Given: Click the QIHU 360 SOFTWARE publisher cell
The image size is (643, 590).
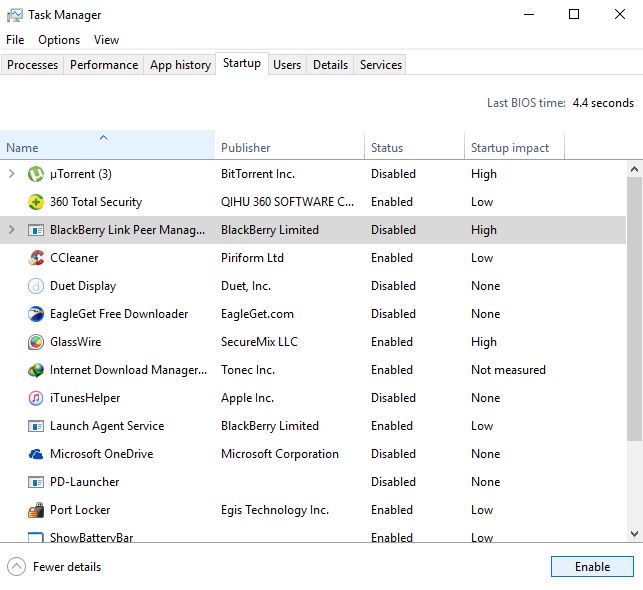Looking at the screenshot, I should tap(287, 202).
